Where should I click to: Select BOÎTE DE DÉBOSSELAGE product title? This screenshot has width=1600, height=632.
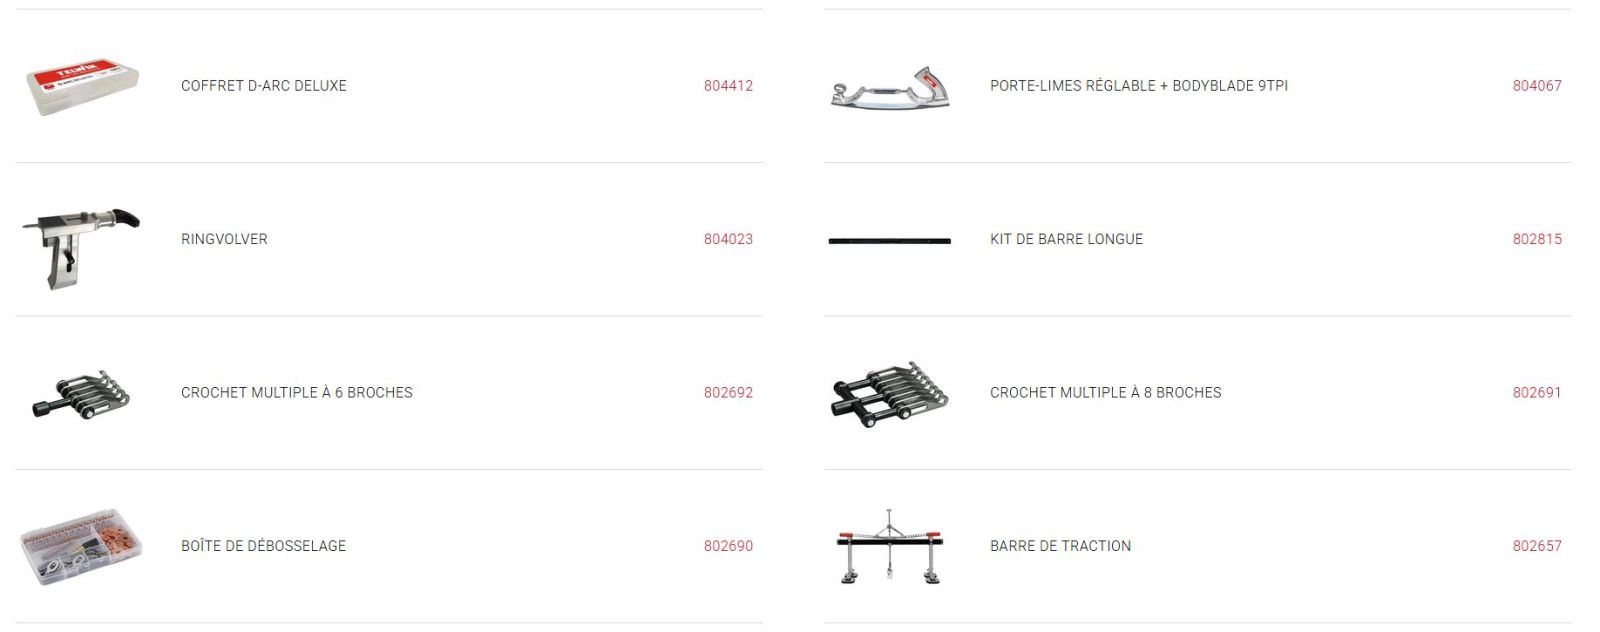click(264, 546)
